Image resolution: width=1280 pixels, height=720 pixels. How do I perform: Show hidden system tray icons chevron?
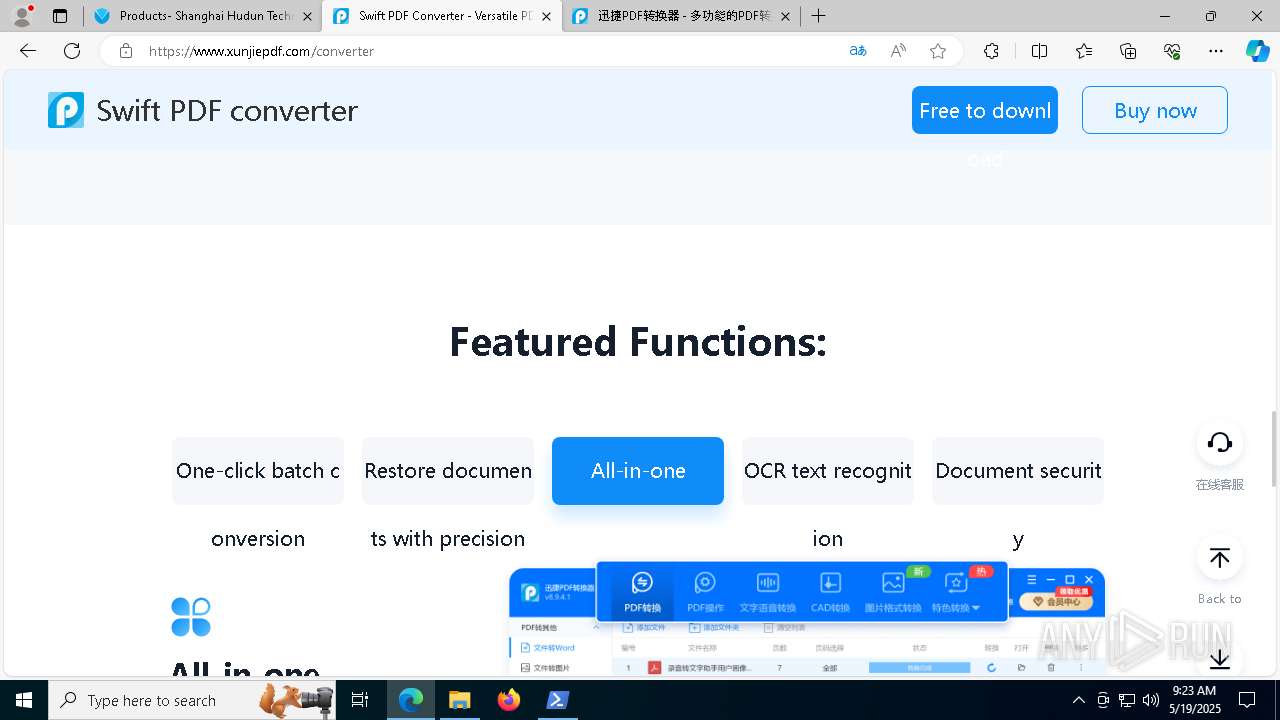point(1078,700)
